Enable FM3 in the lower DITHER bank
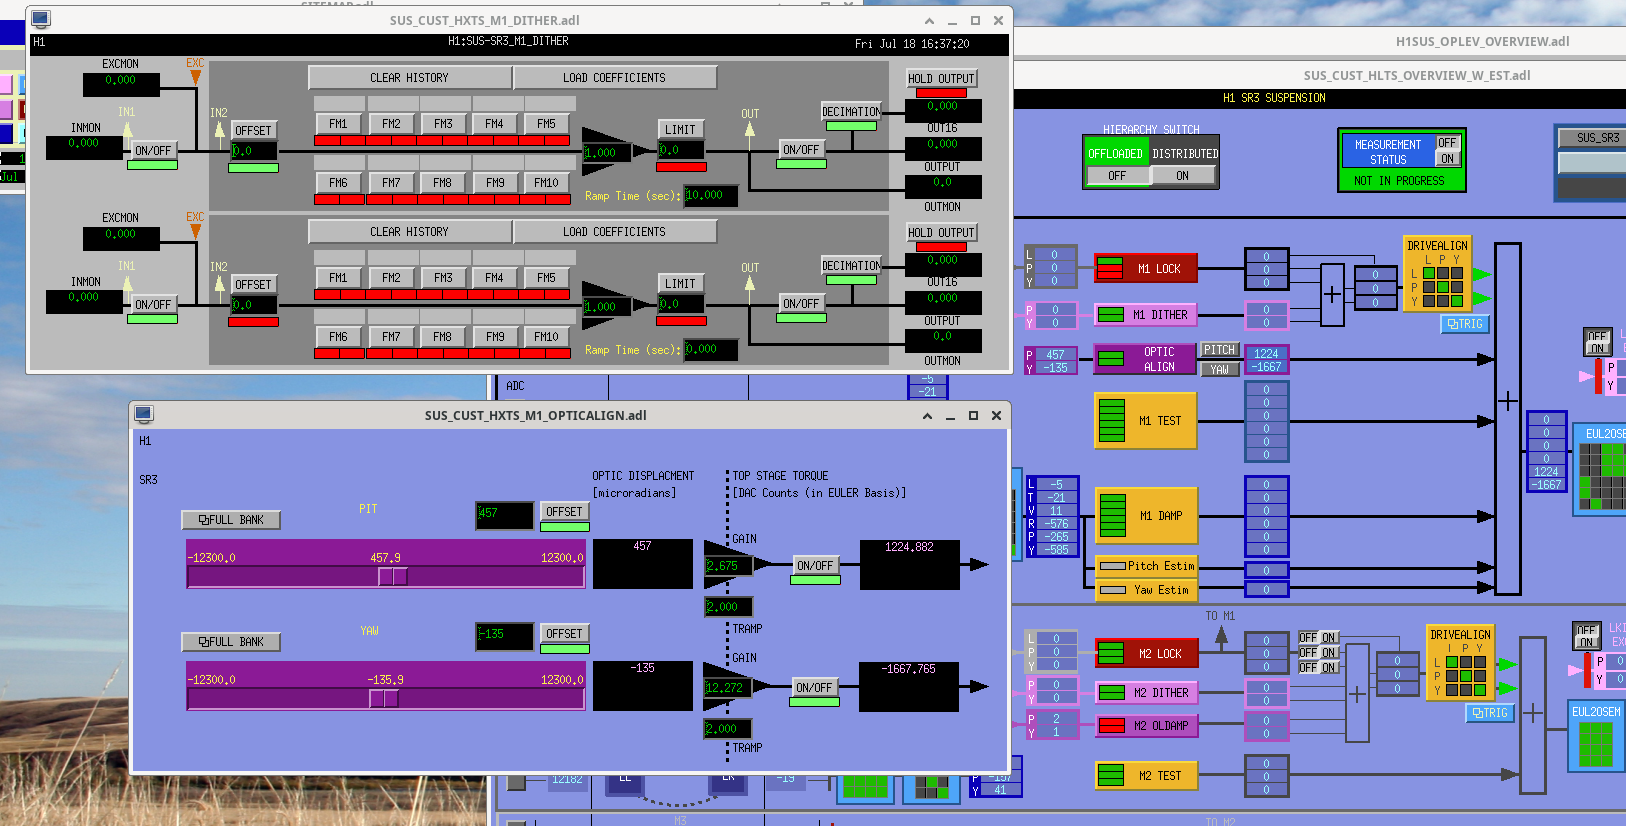 tap(443, 278)
